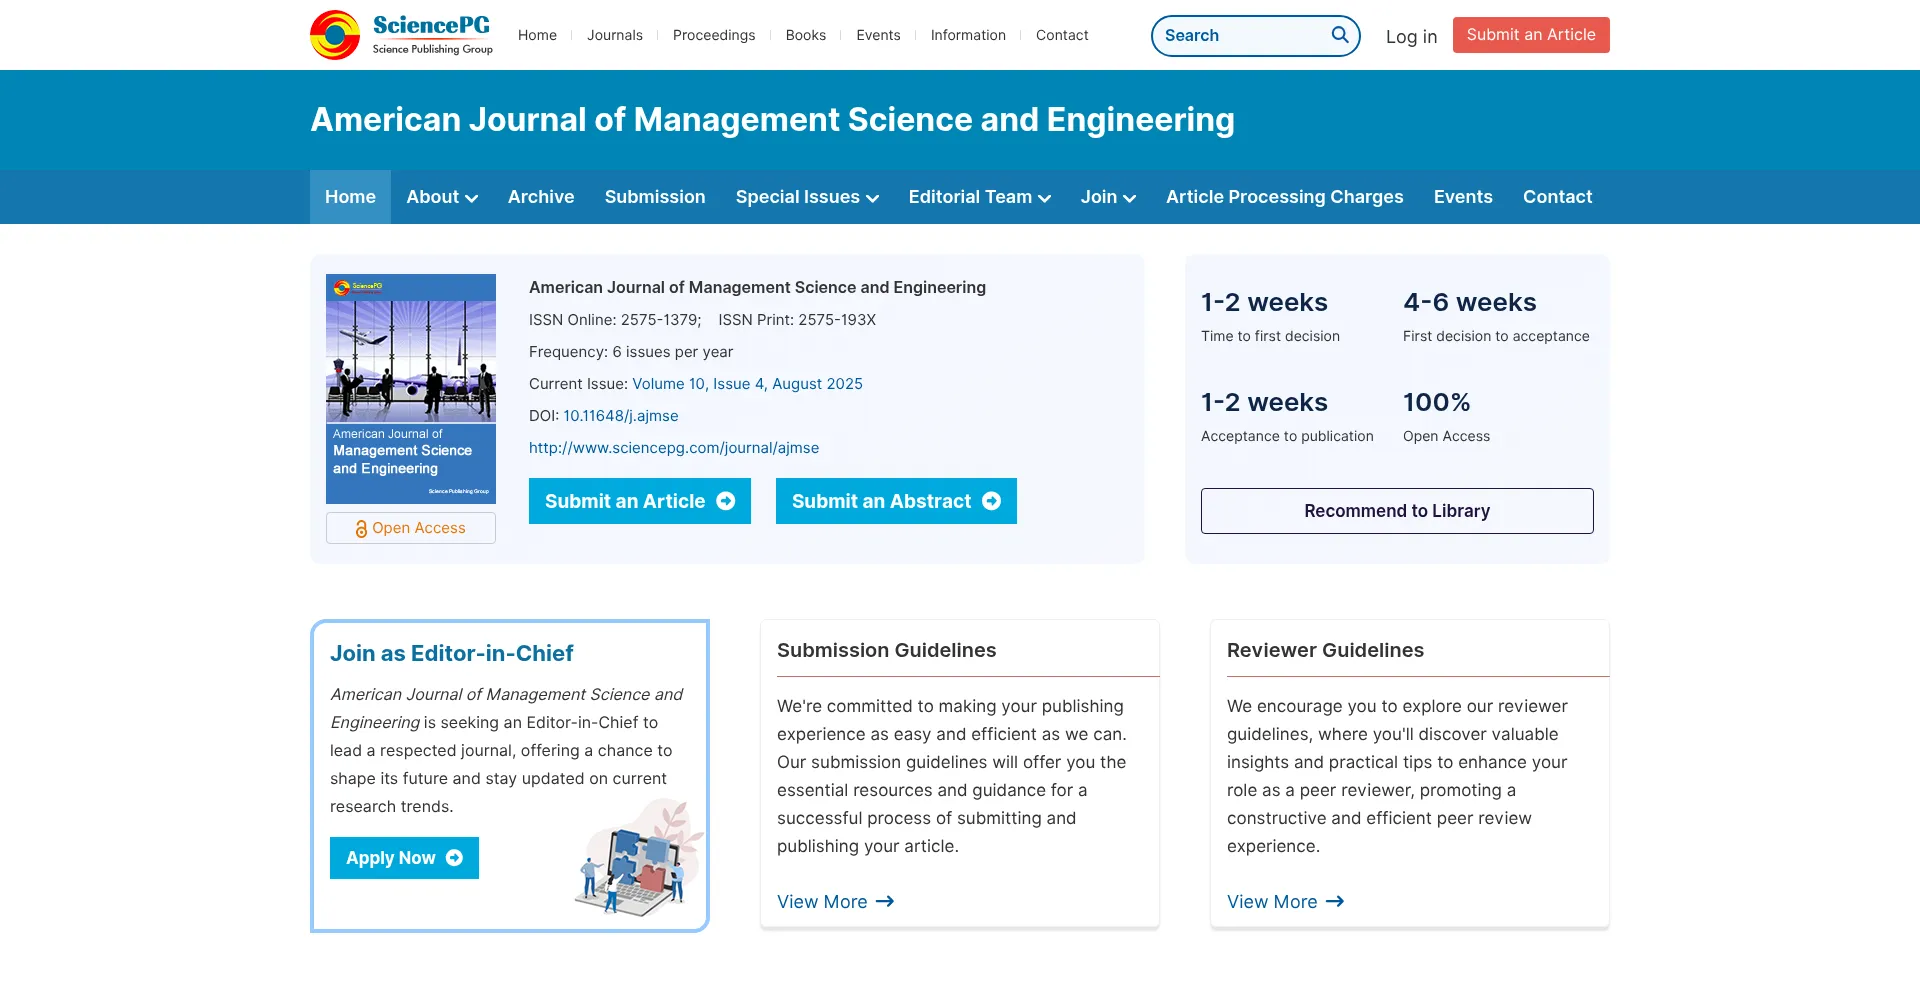Open the Journals menu item
The width and height of the screenshot is (1920, 993).
tap(615, 35)
